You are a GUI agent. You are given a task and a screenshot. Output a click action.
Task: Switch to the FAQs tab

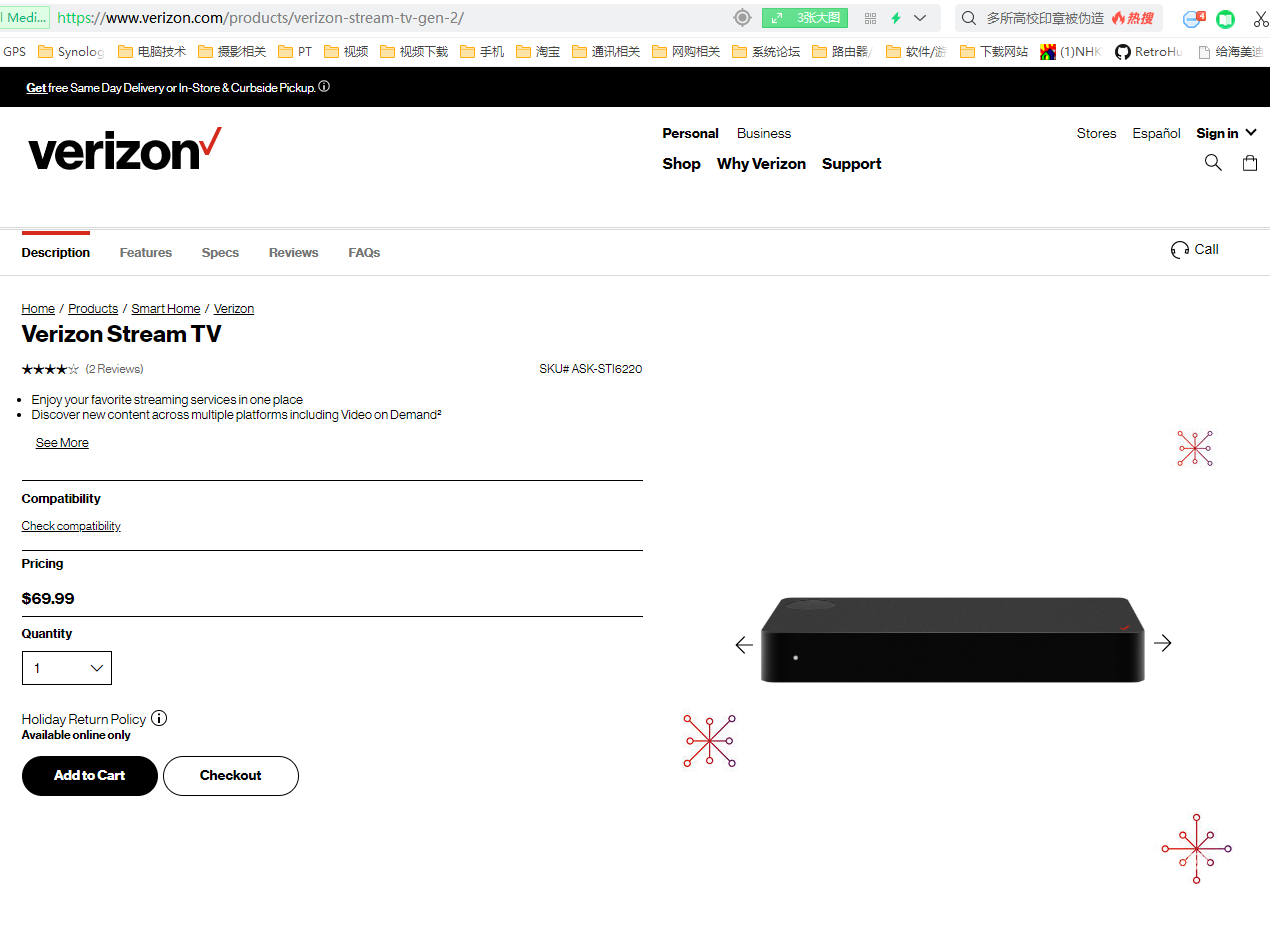click(x=364, y=253)
